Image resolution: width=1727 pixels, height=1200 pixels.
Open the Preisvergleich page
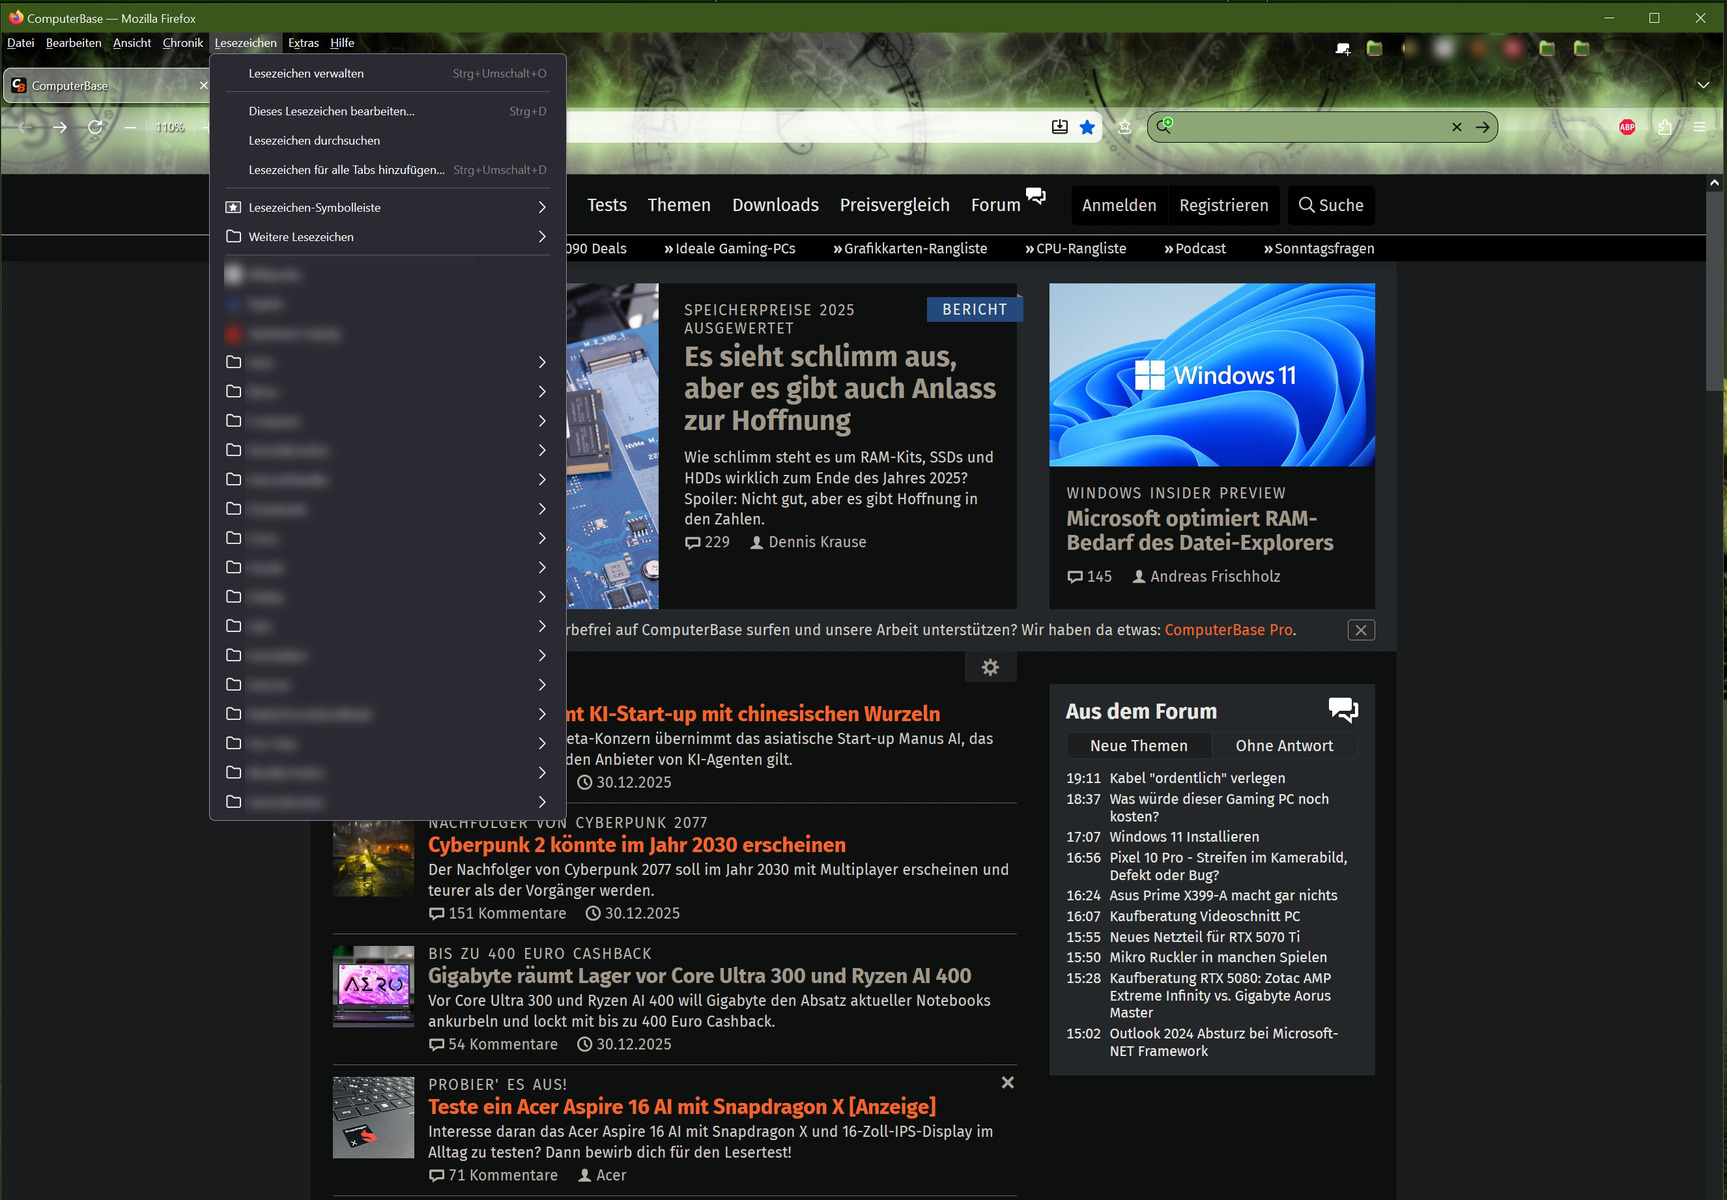[895, 205]
